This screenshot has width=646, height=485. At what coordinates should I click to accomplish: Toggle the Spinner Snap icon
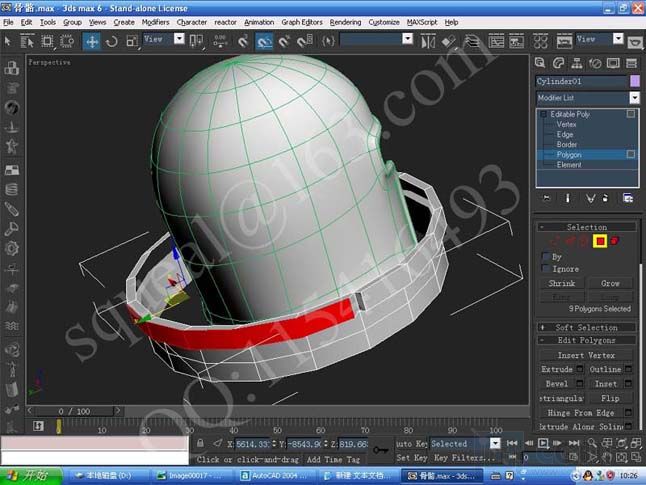point(304,42)
